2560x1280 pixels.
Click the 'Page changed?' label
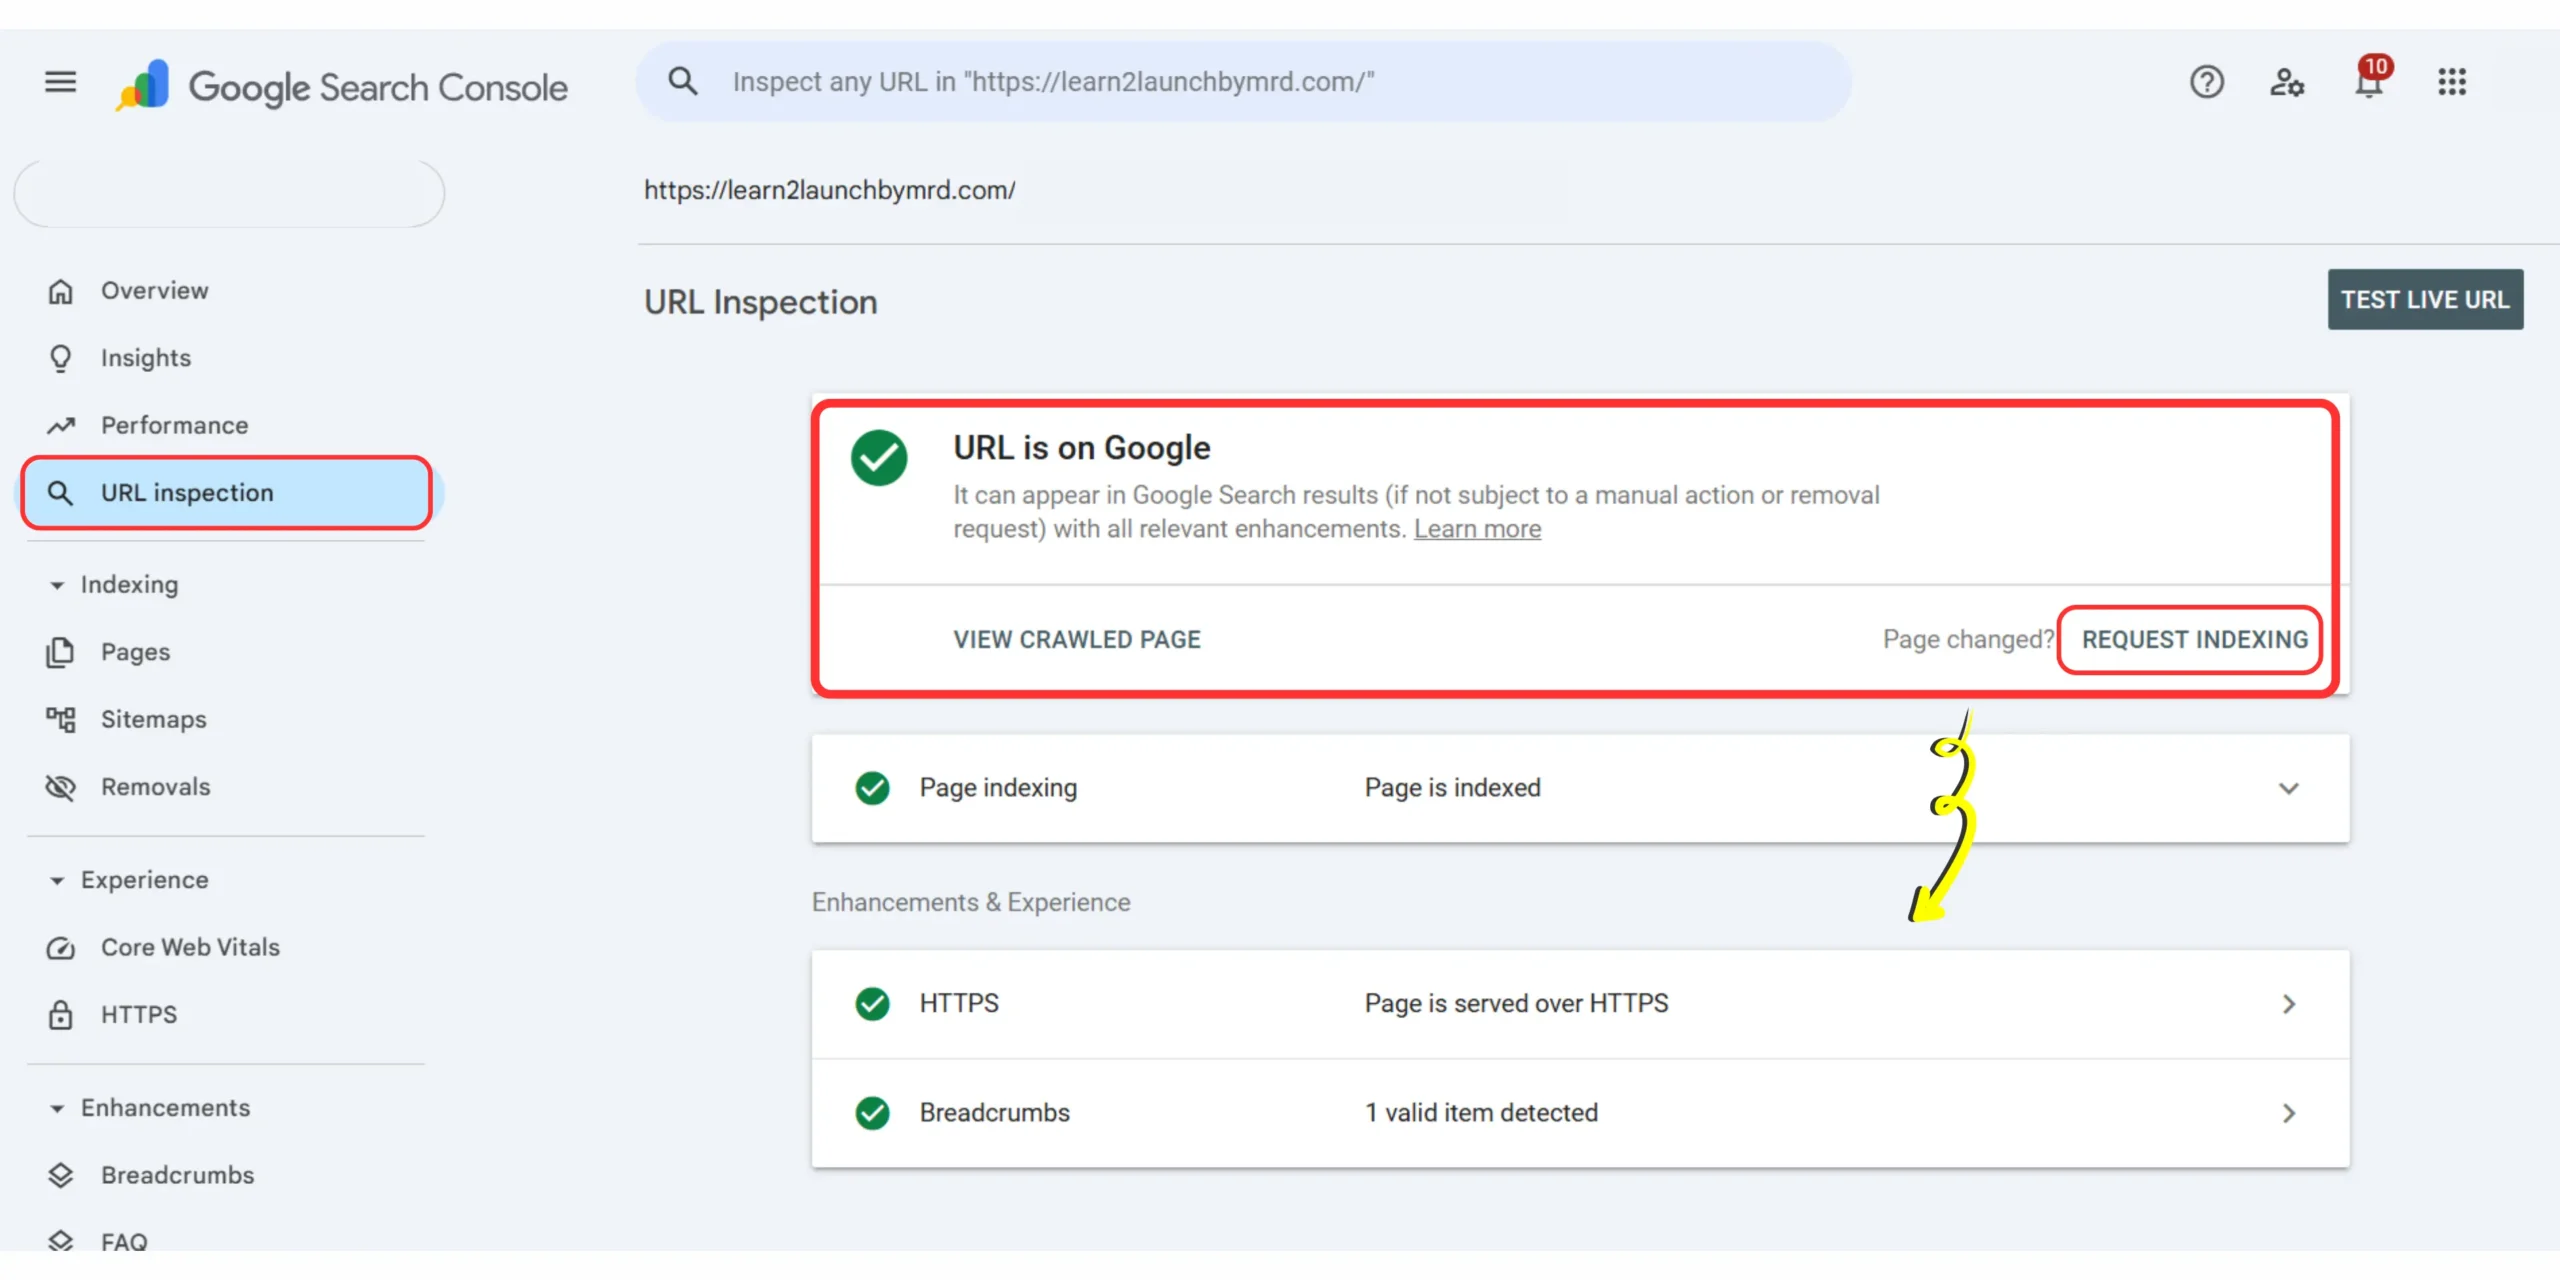(x=1968, y=640)
